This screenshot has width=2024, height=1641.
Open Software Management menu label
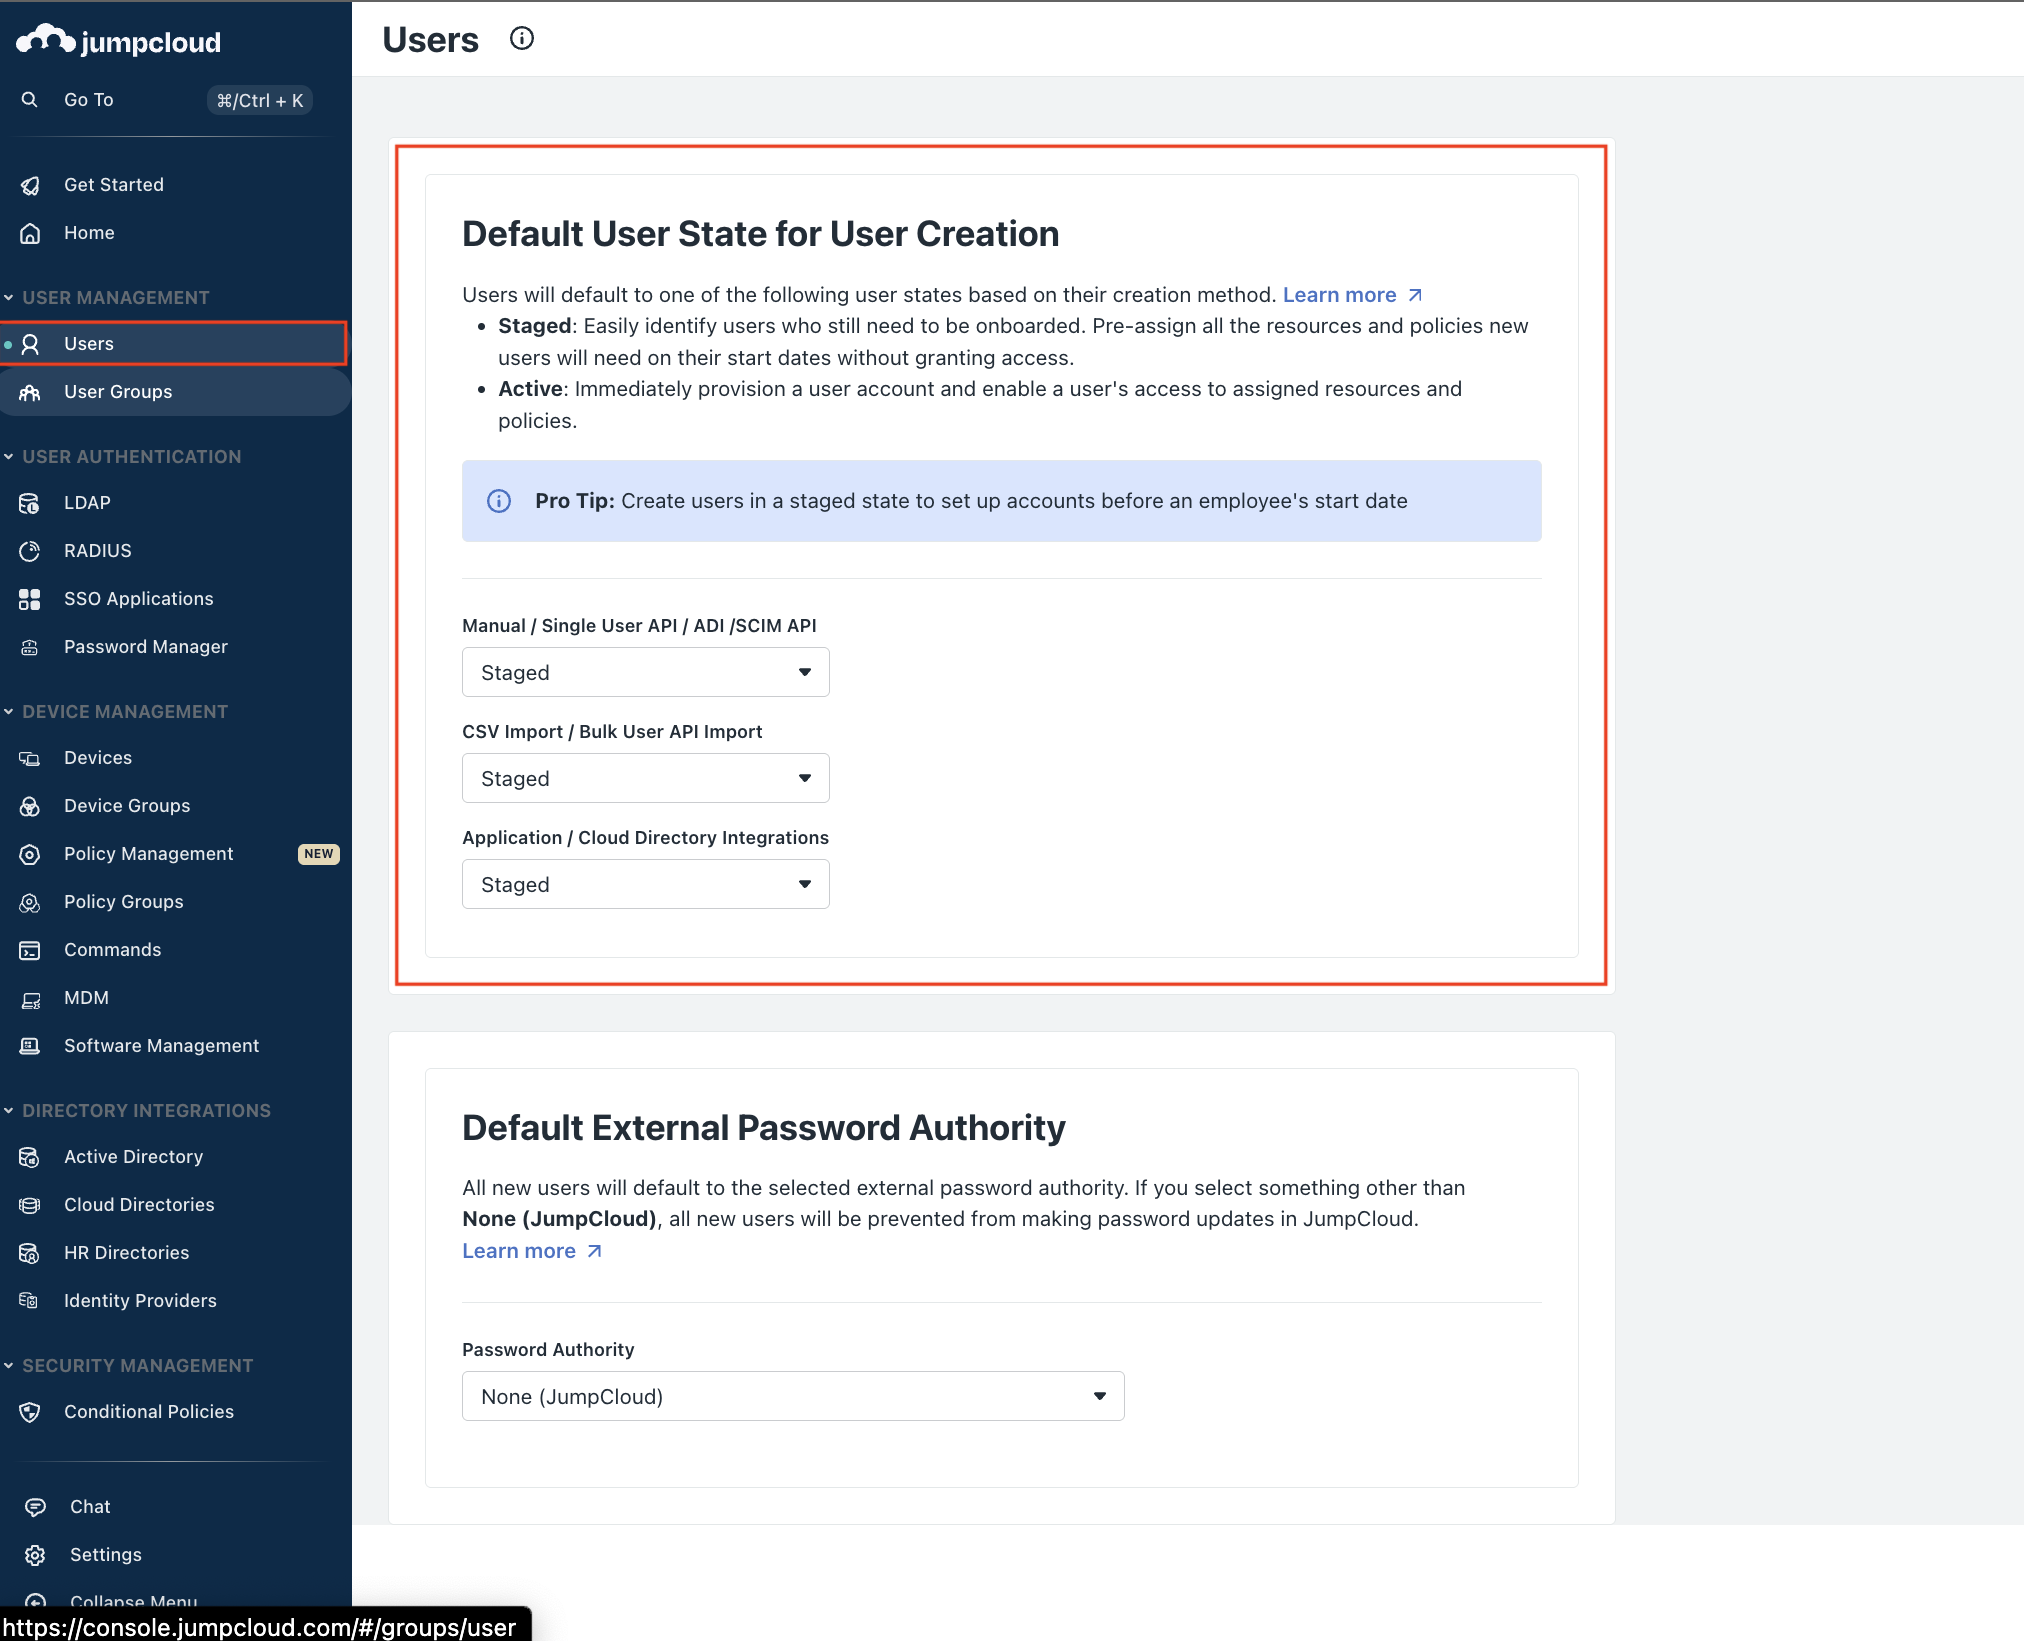pyautogui.click(x=162, y=1046)
